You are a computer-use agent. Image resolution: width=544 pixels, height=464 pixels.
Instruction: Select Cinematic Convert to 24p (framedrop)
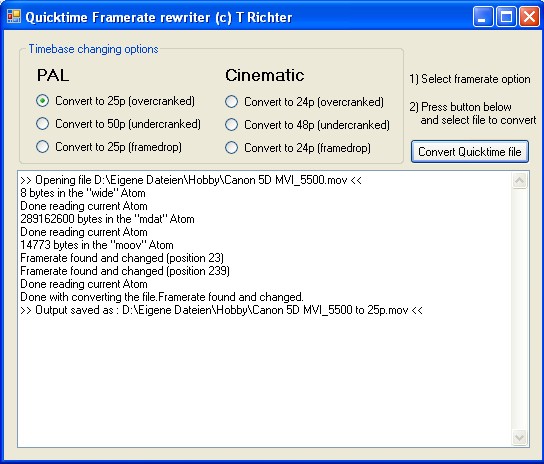[298, 148]
